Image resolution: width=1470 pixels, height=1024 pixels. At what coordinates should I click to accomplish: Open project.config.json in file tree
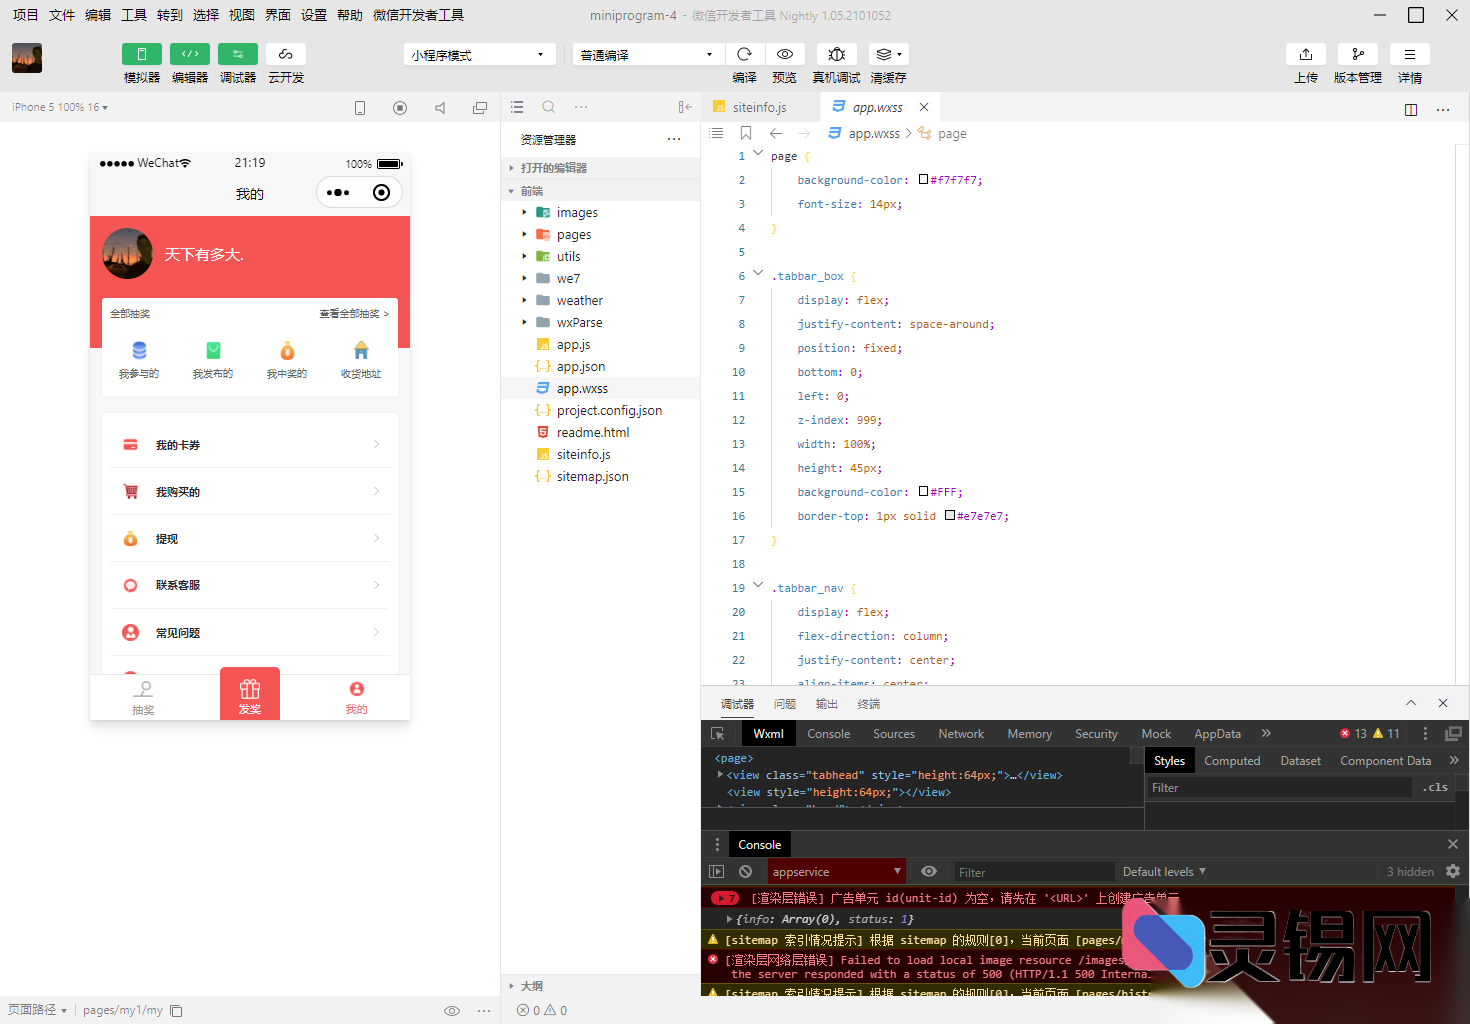tap(609, 411)
